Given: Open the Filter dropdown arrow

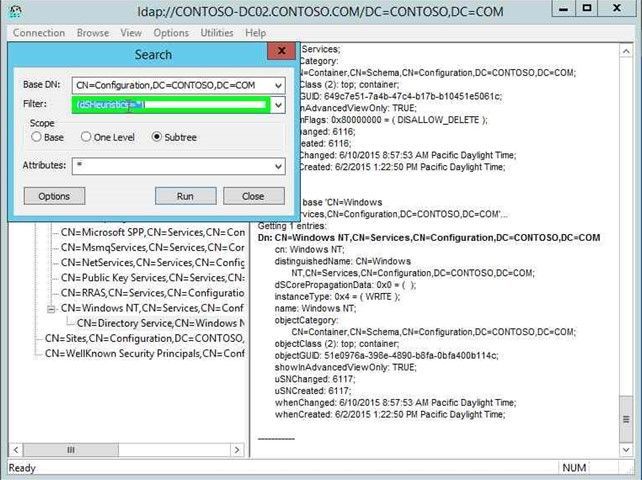Looking at the screenshot, I should [x=278, y=105].
